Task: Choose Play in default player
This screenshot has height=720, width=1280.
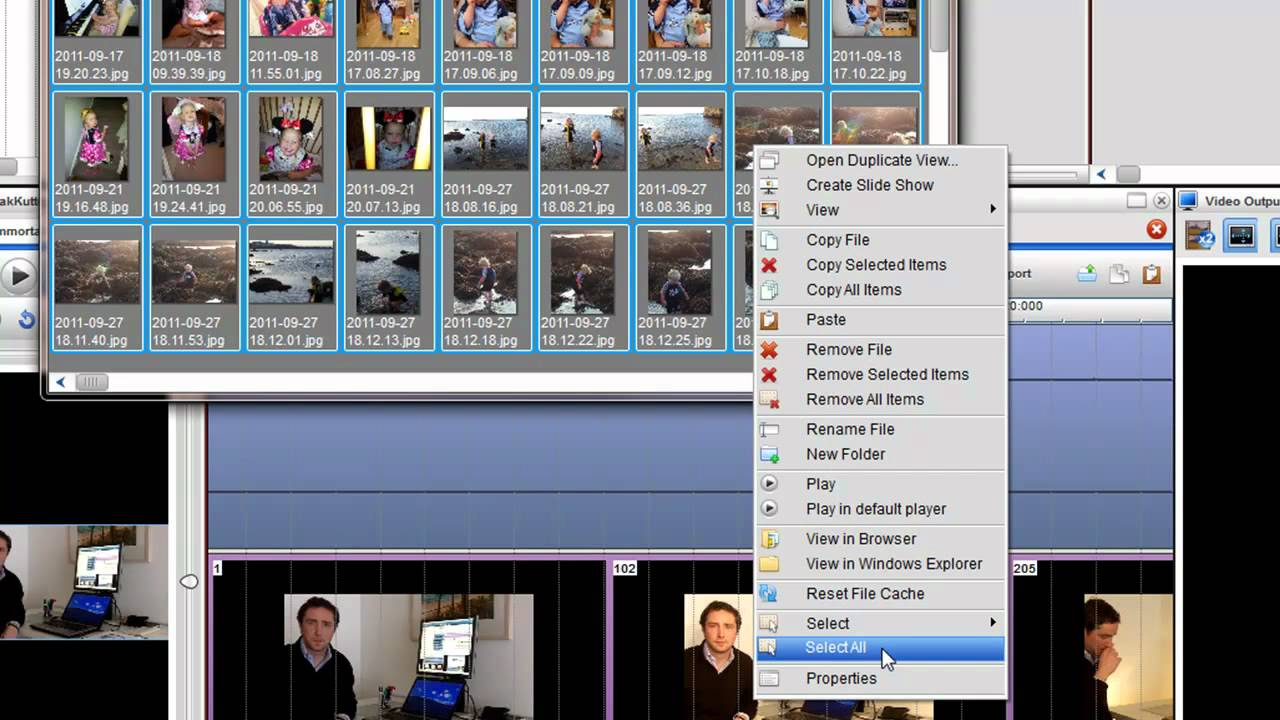Action: click(x=881, y=509)
